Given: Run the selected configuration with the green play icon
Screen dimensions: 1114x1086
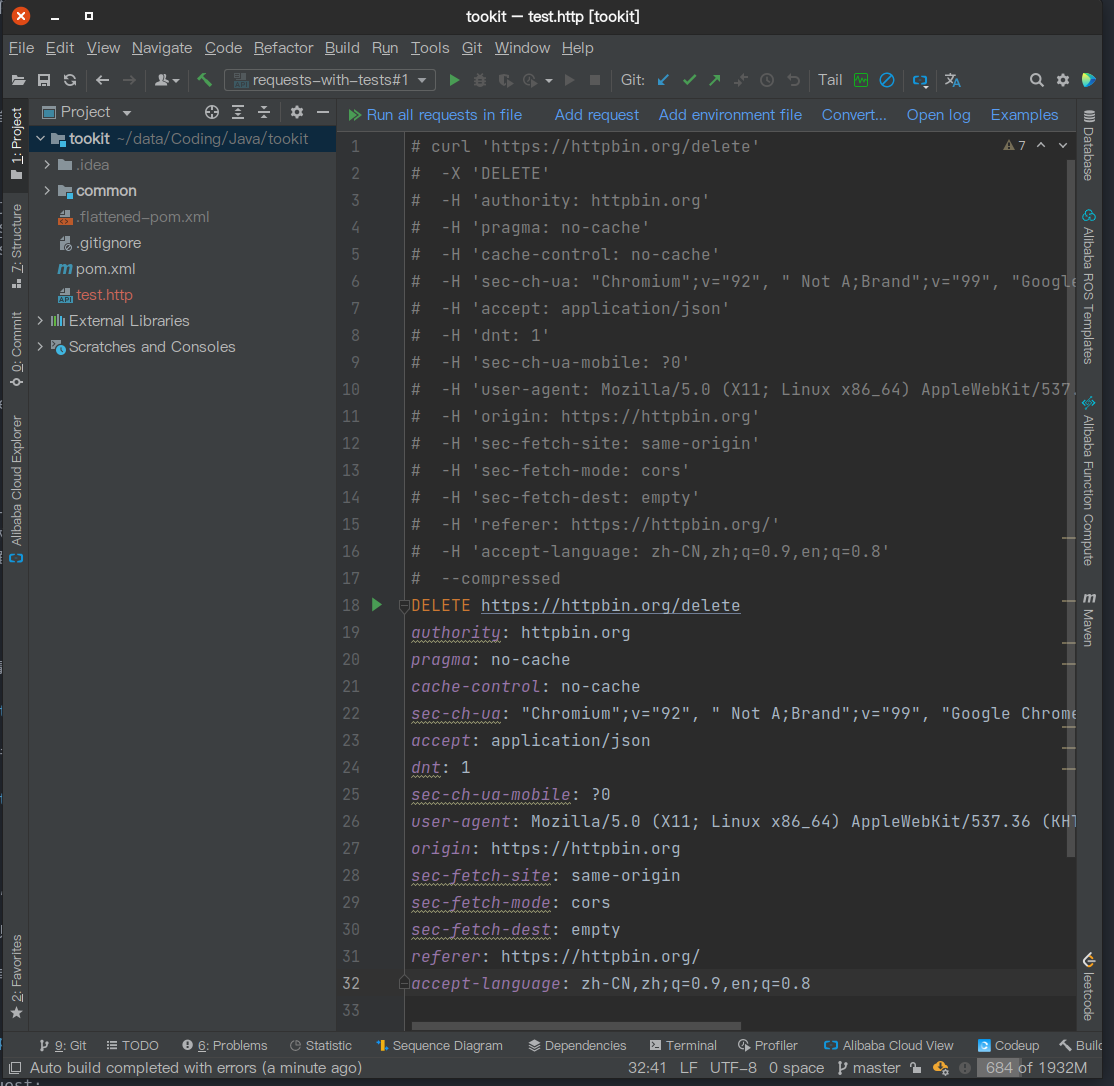Looking at the screenshot, I should [454, 80].
